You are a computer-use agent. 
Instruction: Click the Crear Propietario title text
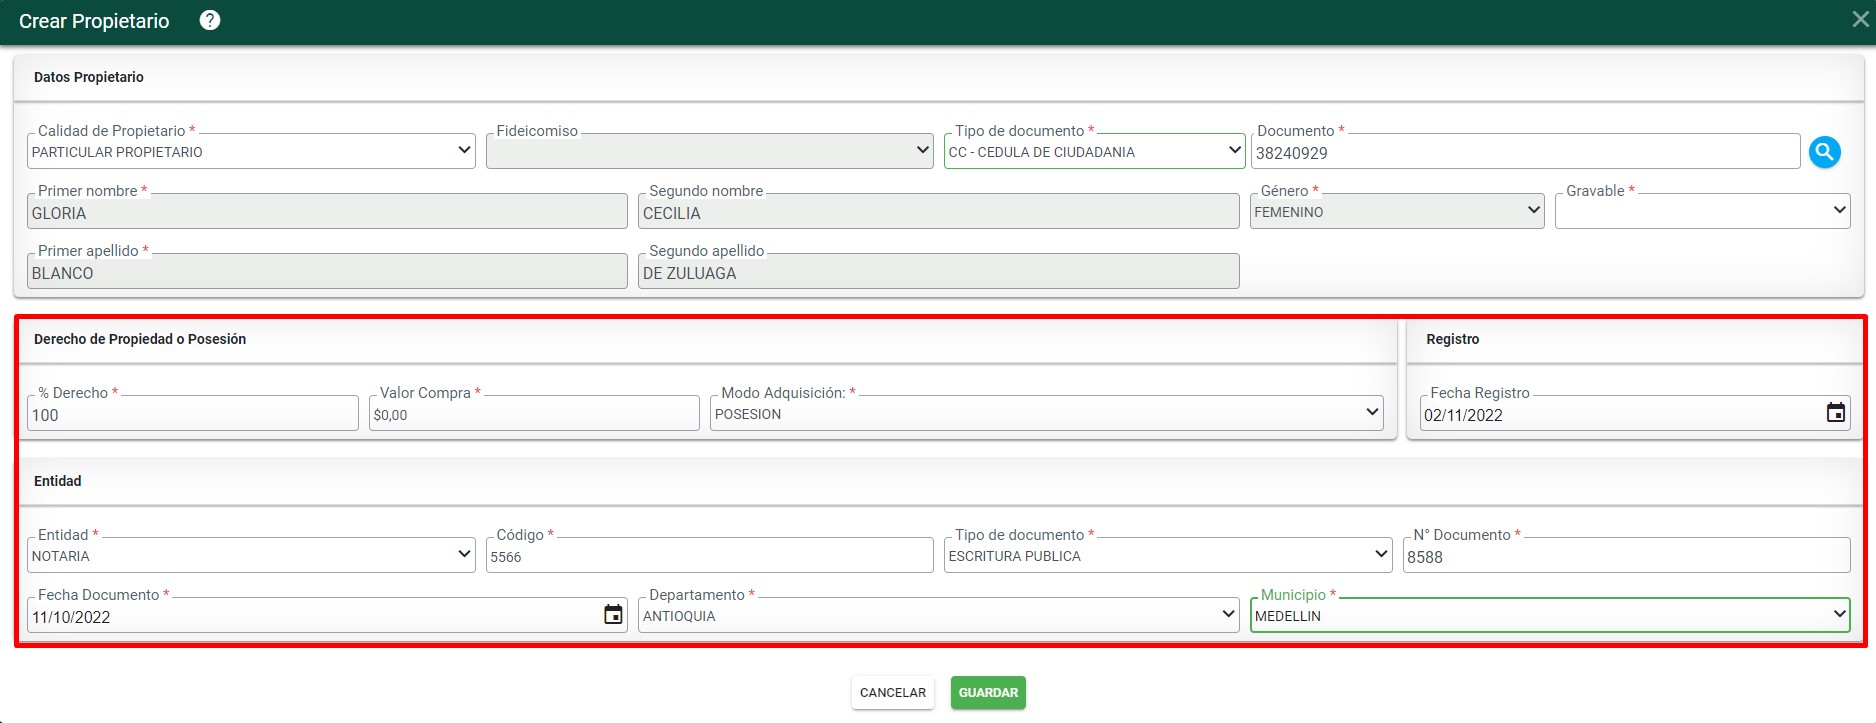94,21
